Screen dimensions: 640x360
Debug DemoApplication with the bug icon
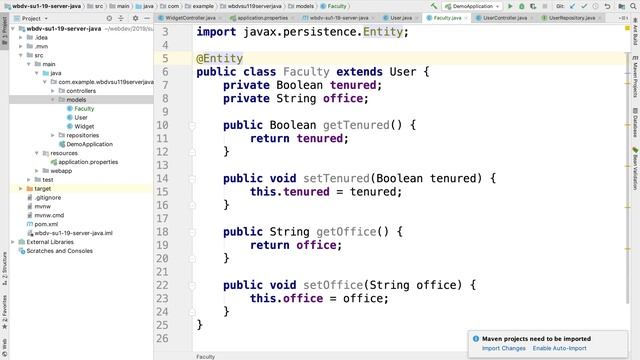click(x=521, y=6)
